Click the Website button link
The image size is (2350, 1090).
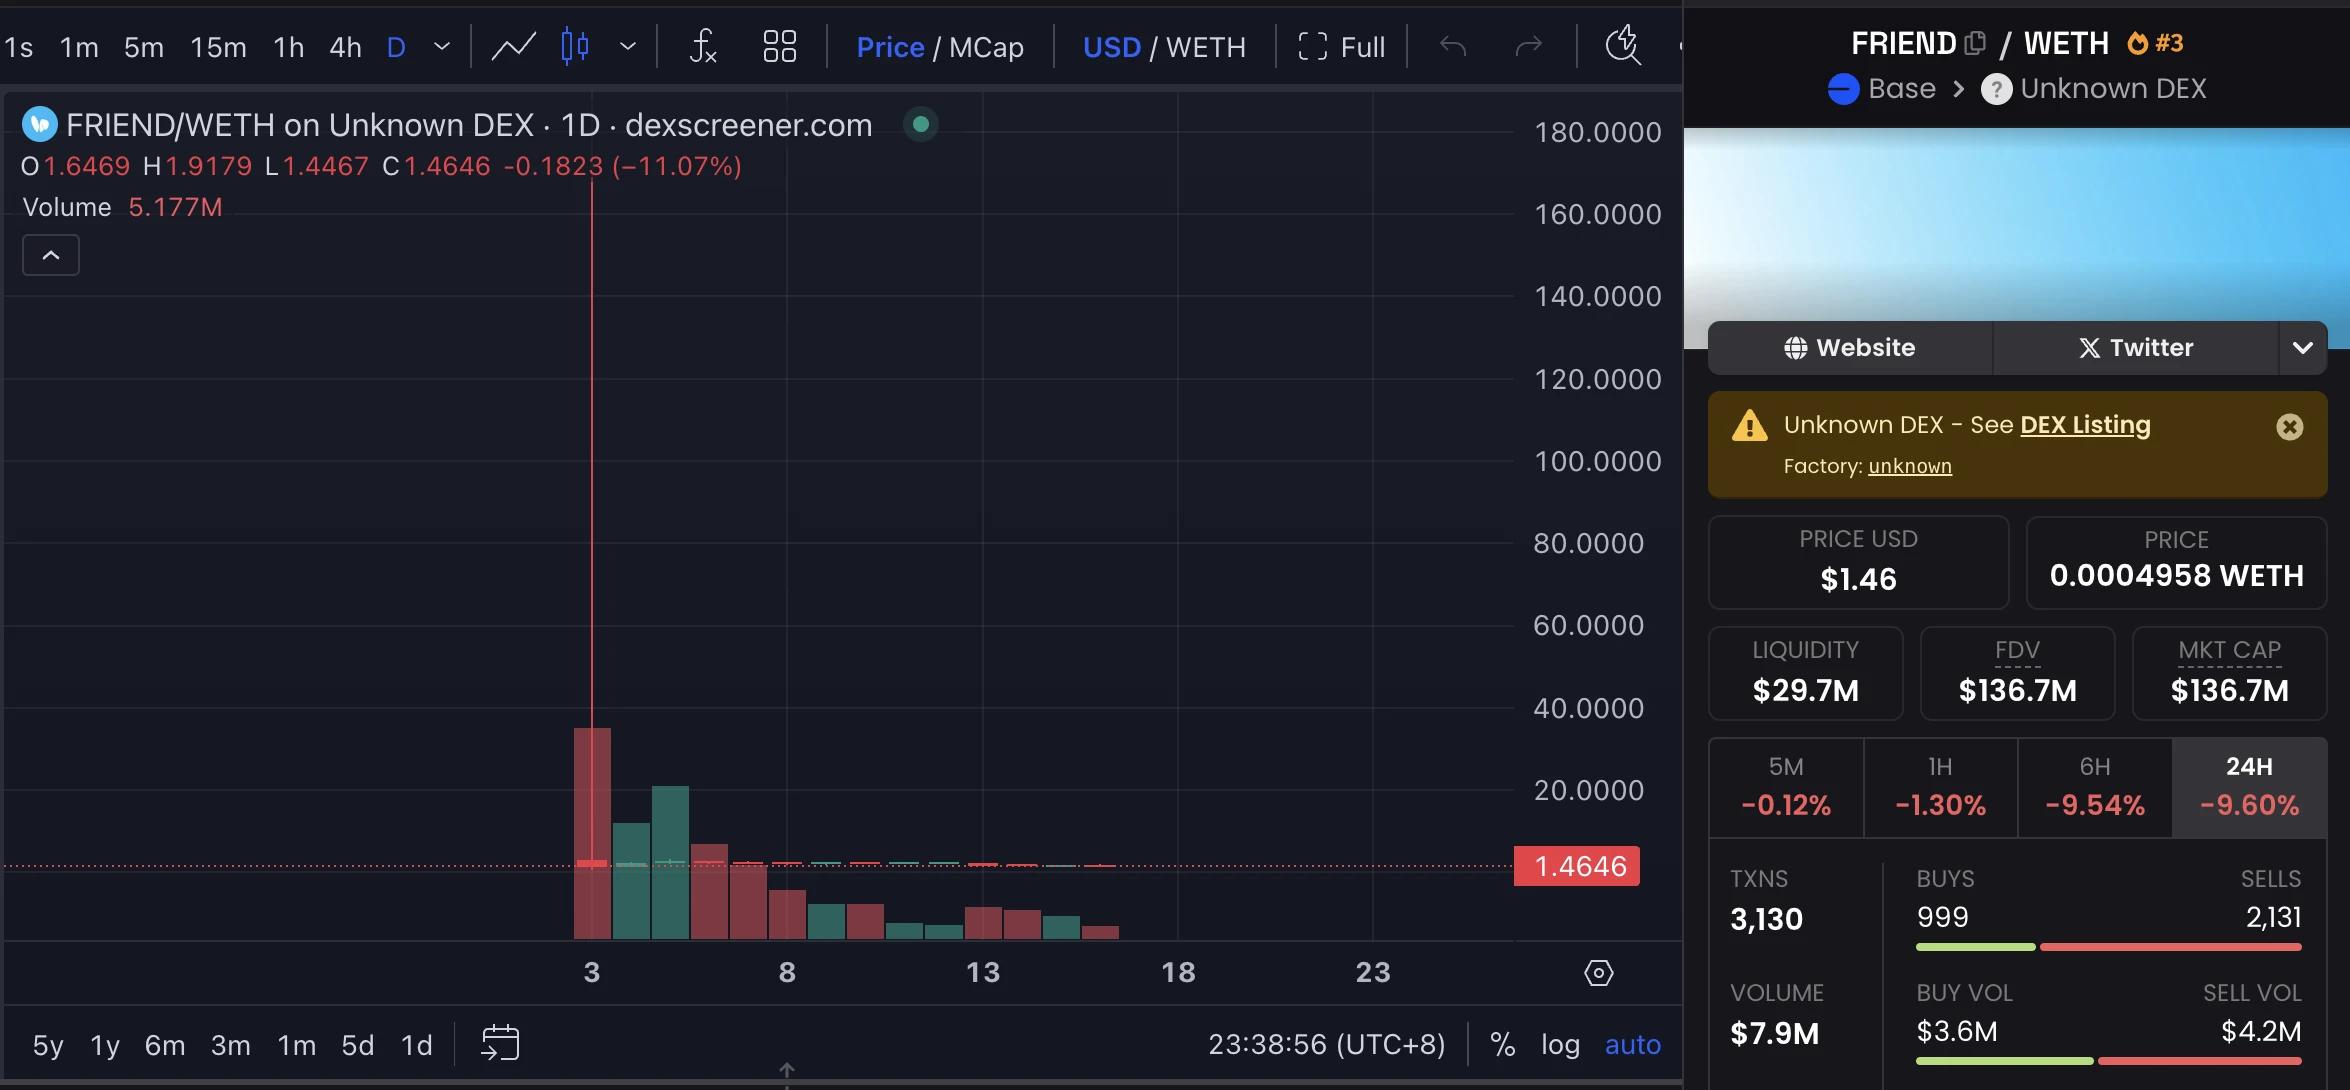point(1848,346)
